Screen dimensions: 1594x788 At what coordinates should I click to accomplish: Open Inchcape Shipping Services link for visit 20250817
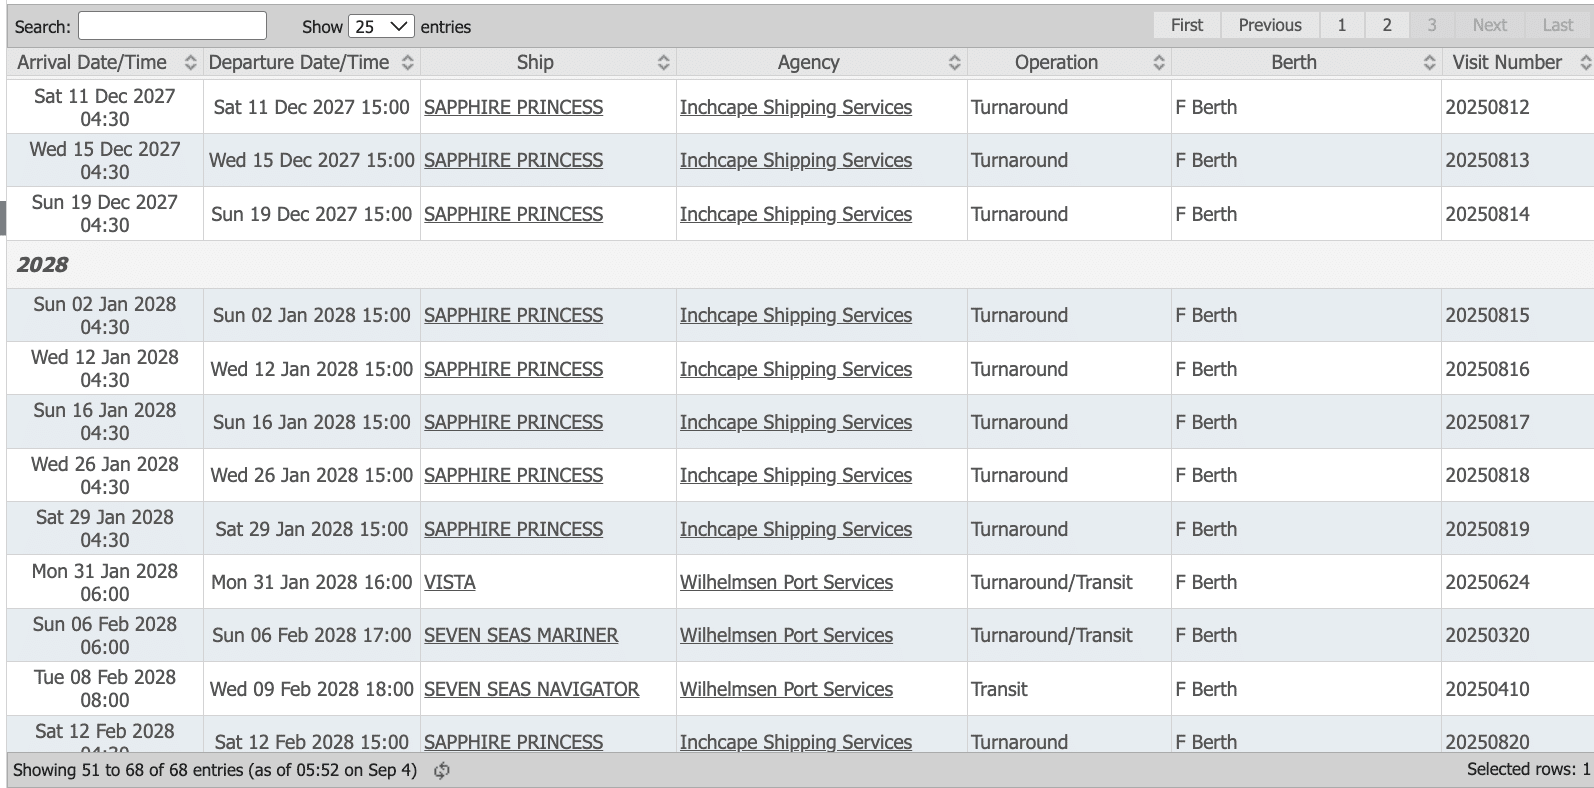tap(796, 422)
